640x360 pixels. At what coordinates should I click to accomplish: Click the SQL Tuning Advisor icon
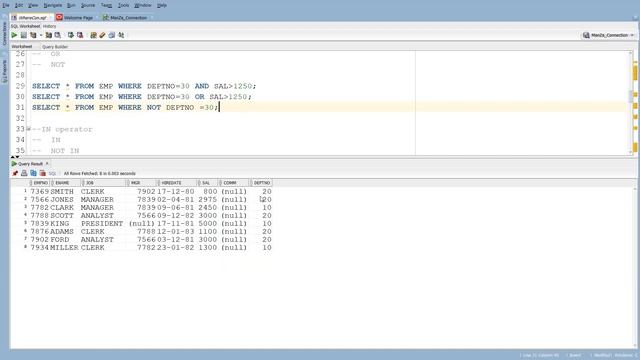58,36
